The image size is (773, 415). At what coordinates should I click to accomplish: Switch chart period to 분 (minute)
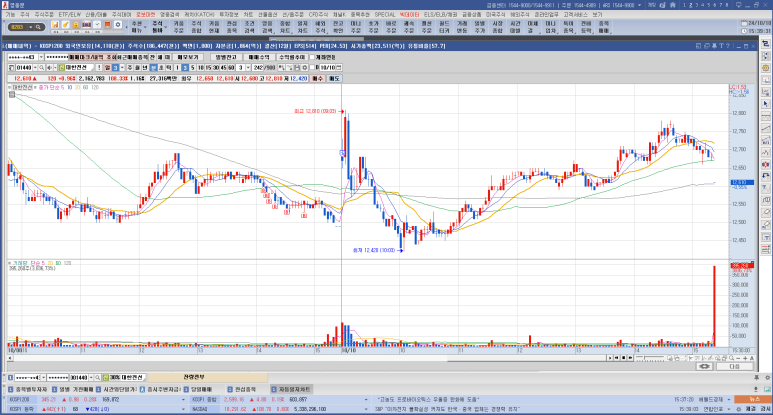(x=152, y=68)
